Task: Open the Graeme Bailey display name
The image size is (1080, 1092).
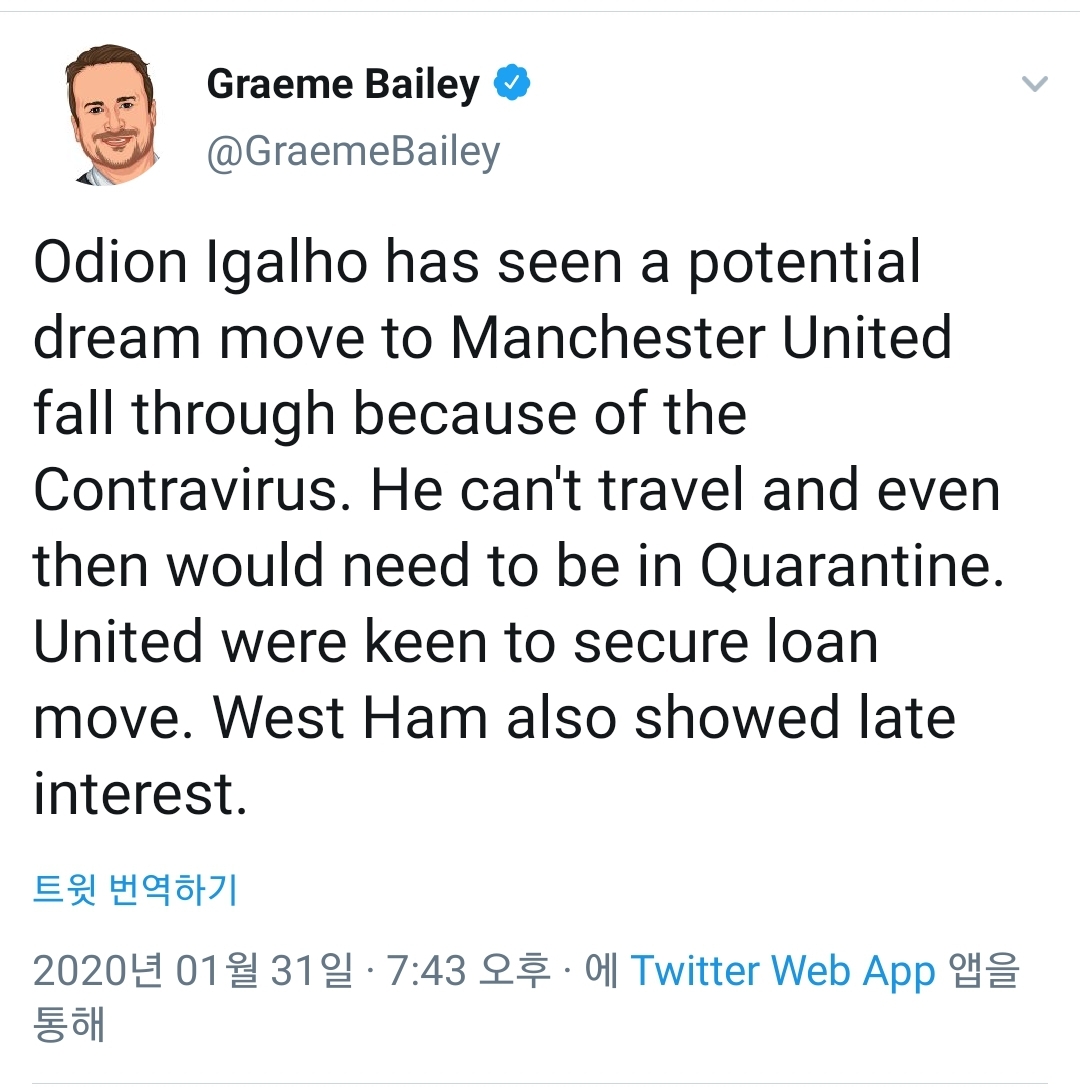Action: [343, 85]
